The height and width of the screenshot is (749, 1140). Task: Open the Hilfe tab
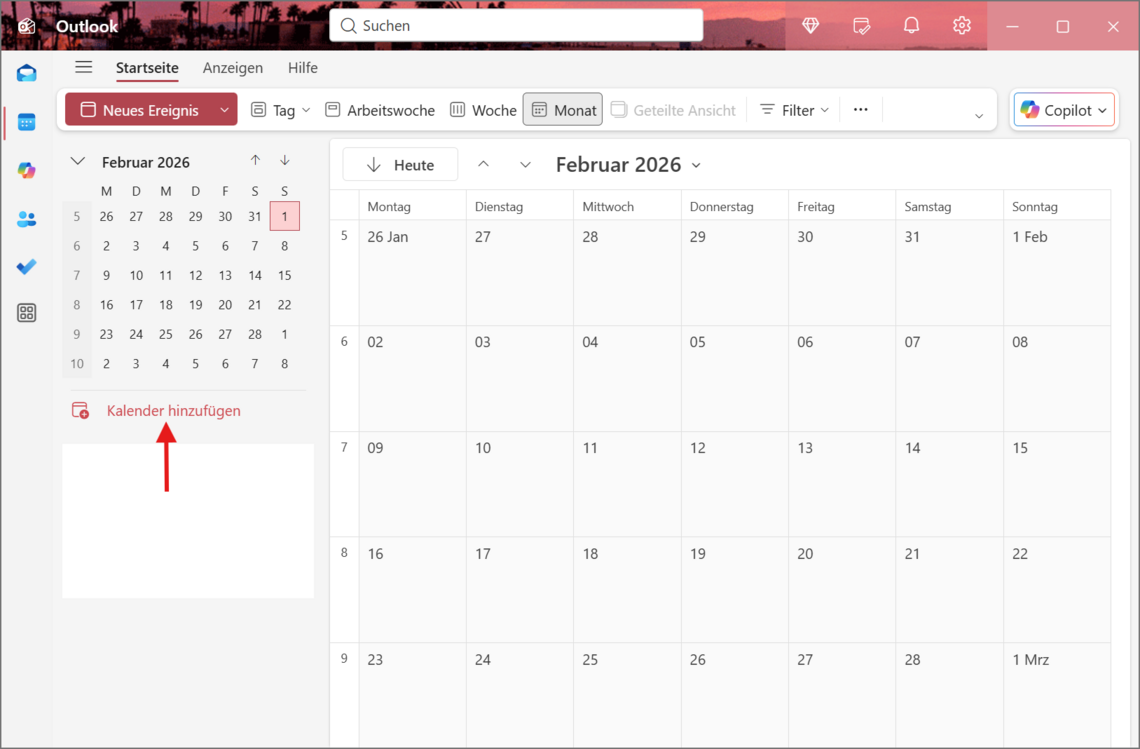[x=302, y=68]
